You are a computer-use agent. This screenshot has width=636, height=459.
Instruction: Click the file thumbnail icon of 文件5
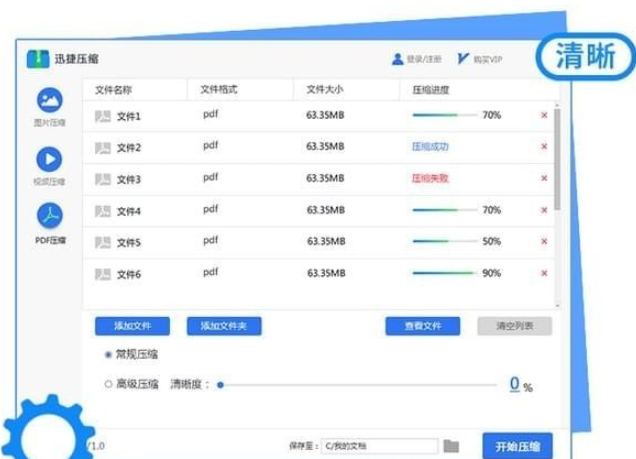pos(103,243)
